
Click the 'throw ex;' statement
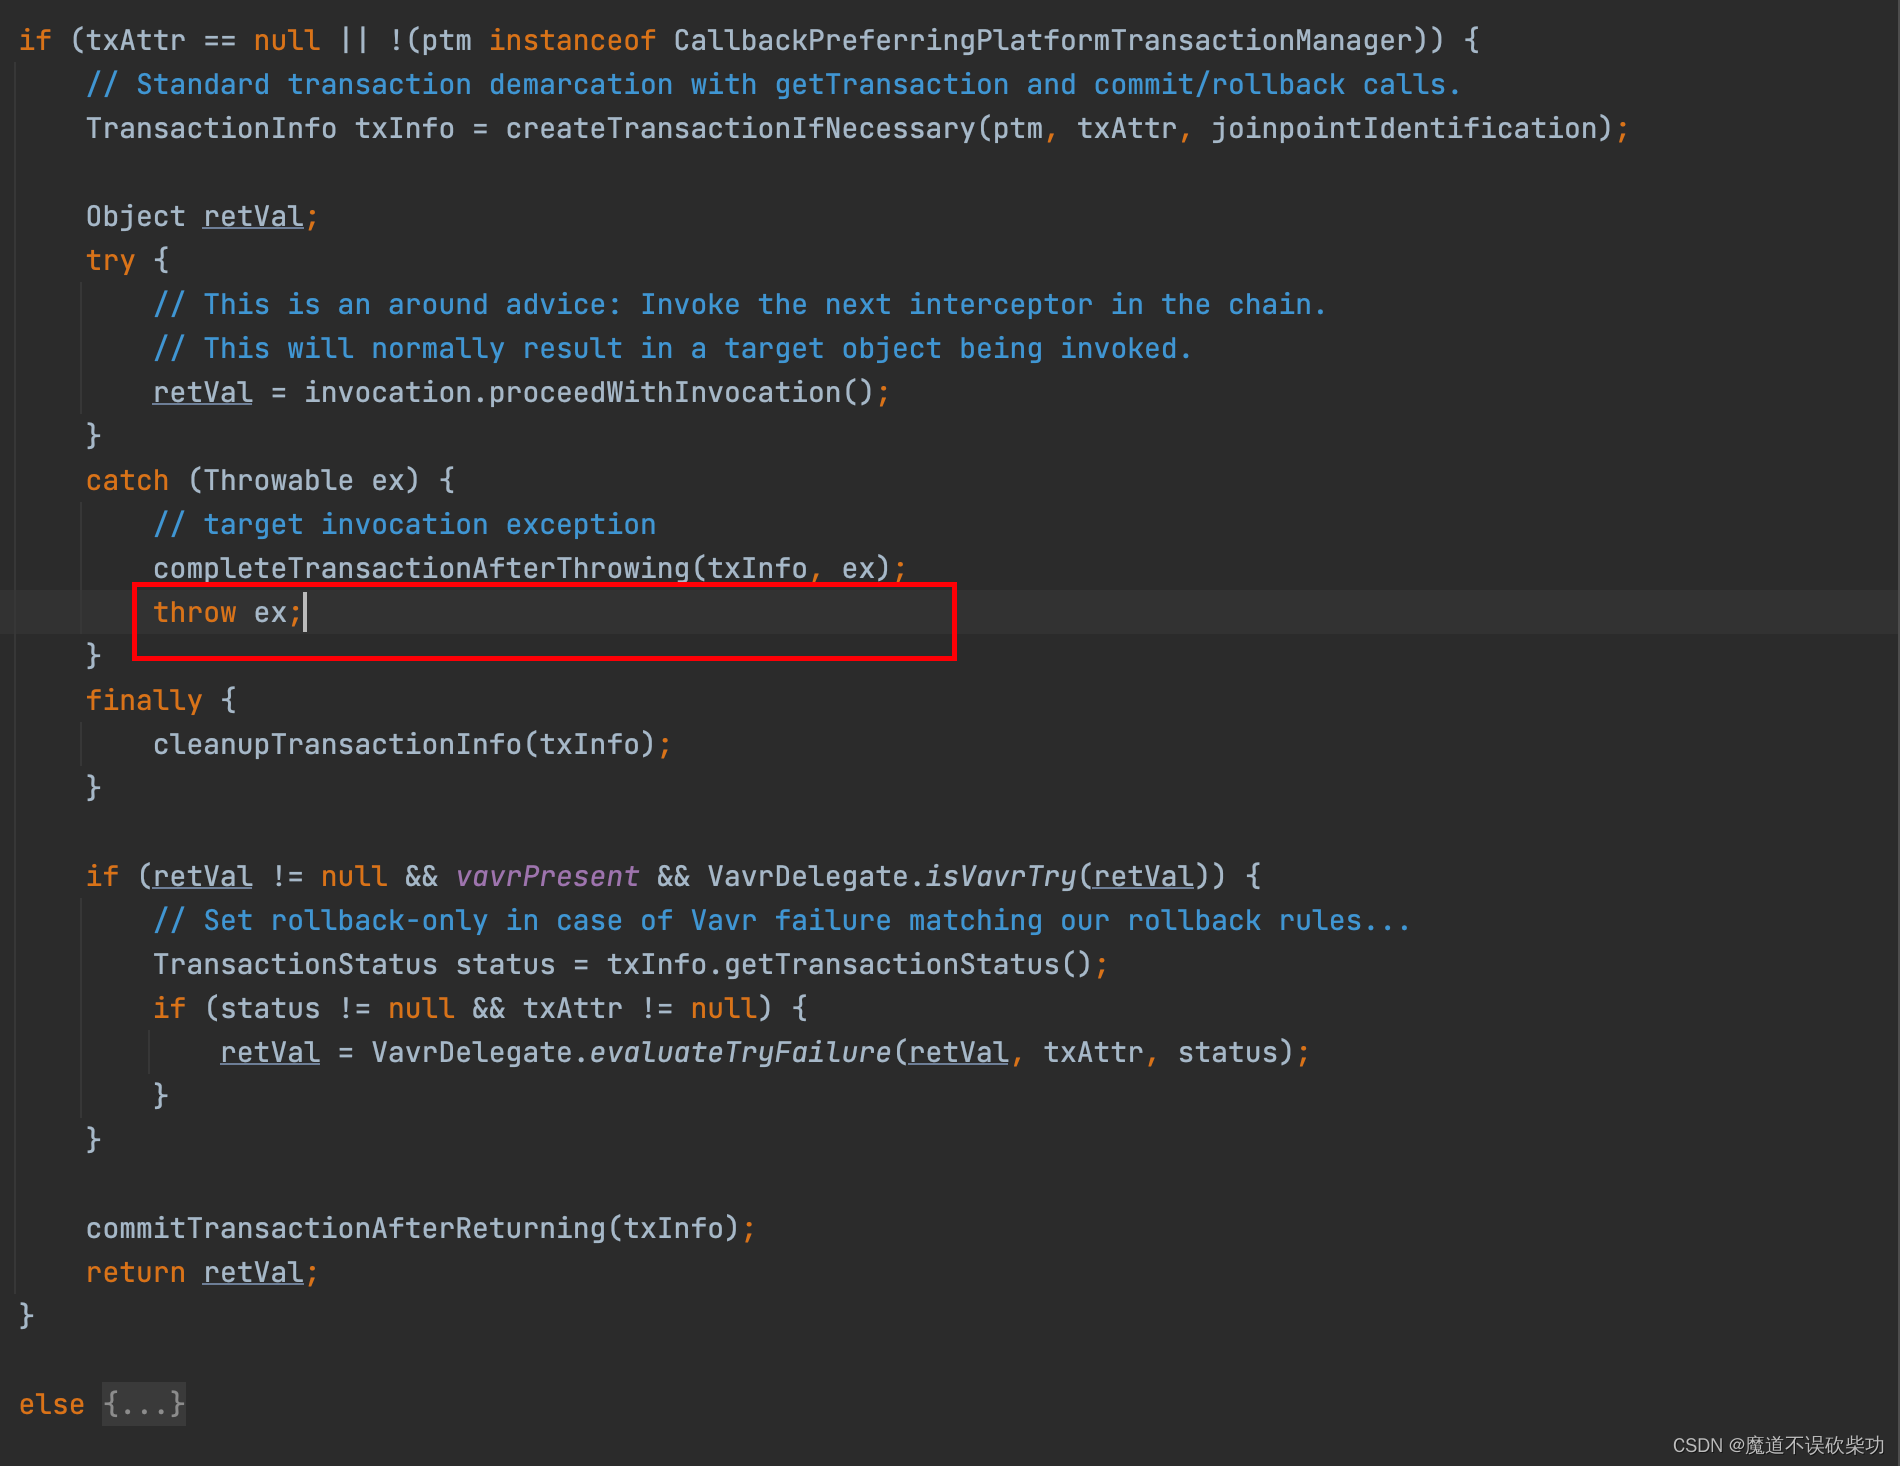tap(227, 612)
